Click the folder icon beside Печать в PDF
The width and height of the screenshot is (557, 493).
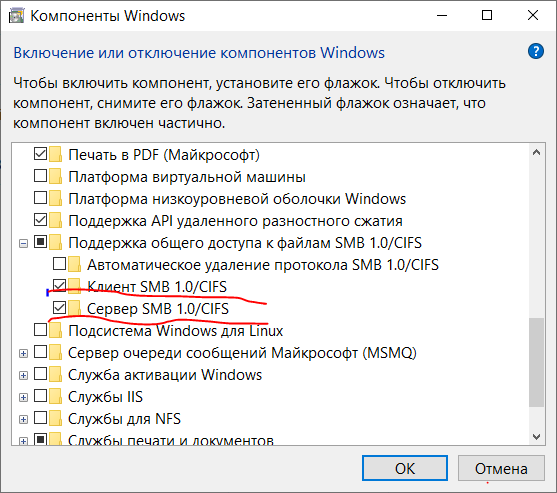[x=55, y=154]
